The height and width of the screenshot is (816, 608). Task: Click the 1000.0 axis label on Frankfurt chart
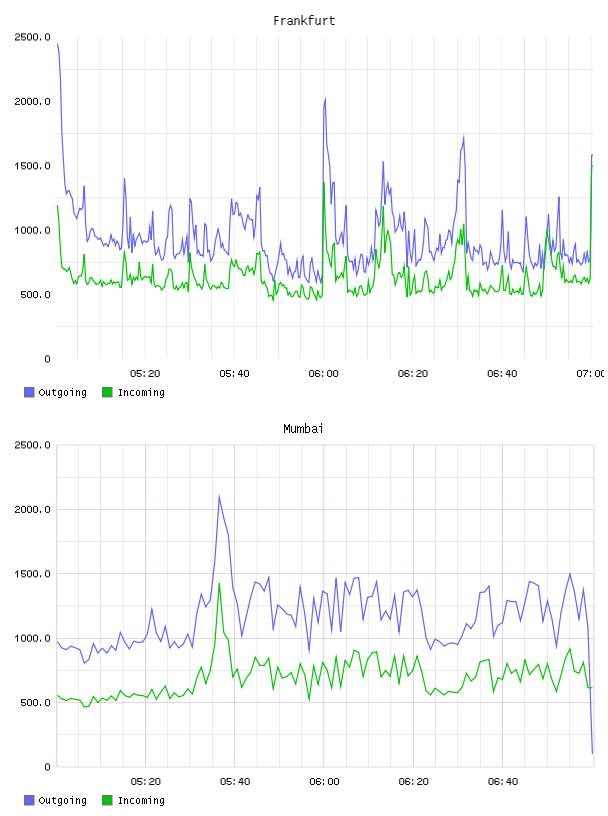32,231
